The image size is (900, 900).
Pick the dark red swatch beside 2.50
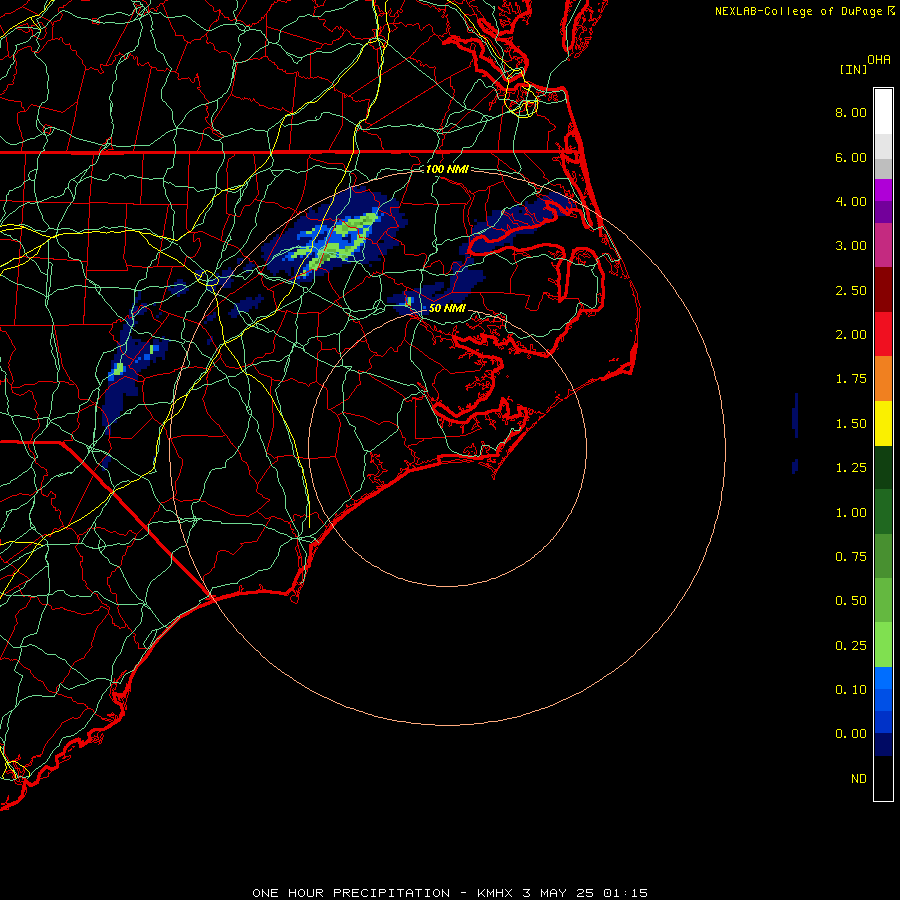pos(883,290)
